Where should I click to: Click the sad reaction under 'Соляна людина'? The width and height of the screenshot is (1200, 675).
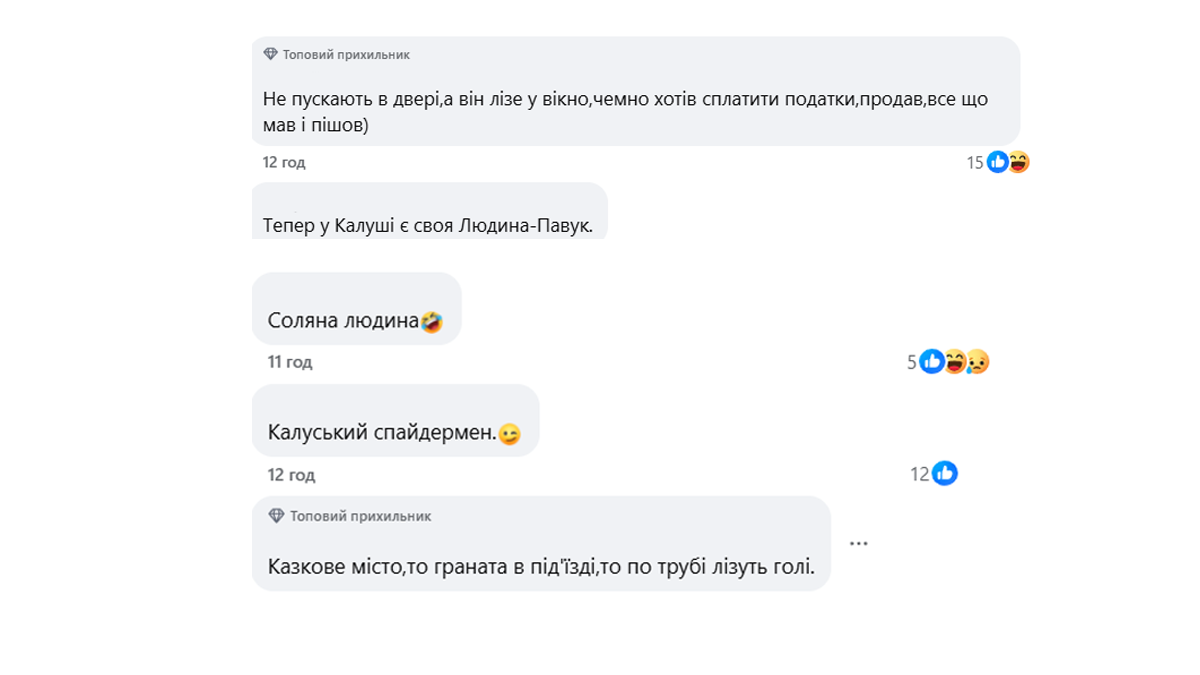[977, 362]
